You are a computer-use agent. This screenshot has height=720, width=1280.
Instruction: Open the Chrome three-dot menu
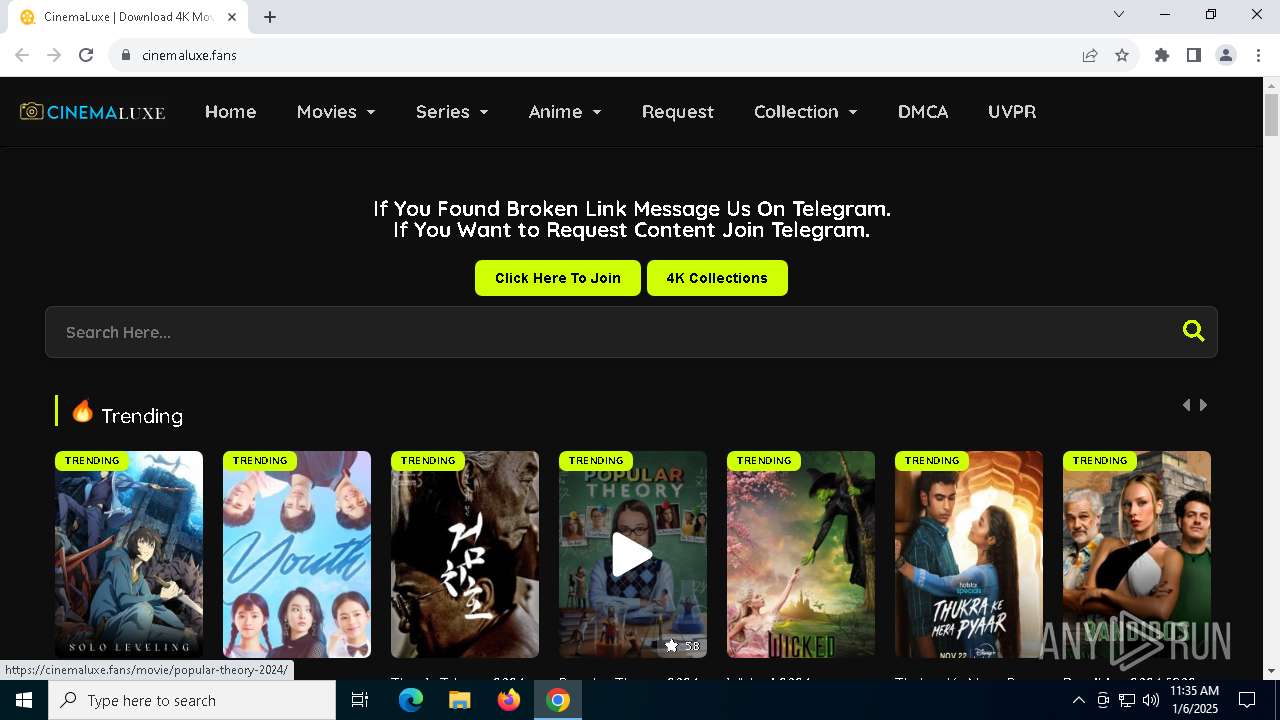point(1257,55)
